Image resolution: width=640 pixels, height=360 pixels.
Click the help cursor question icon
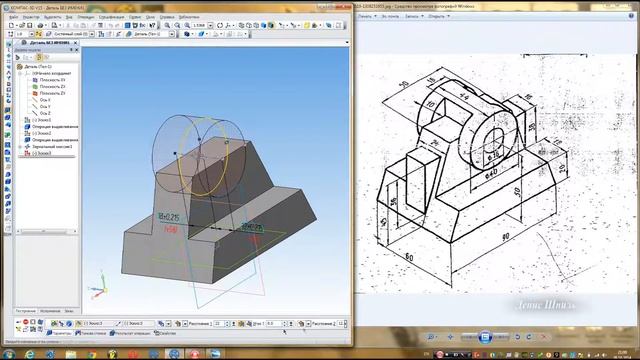[x=152, y=25]
